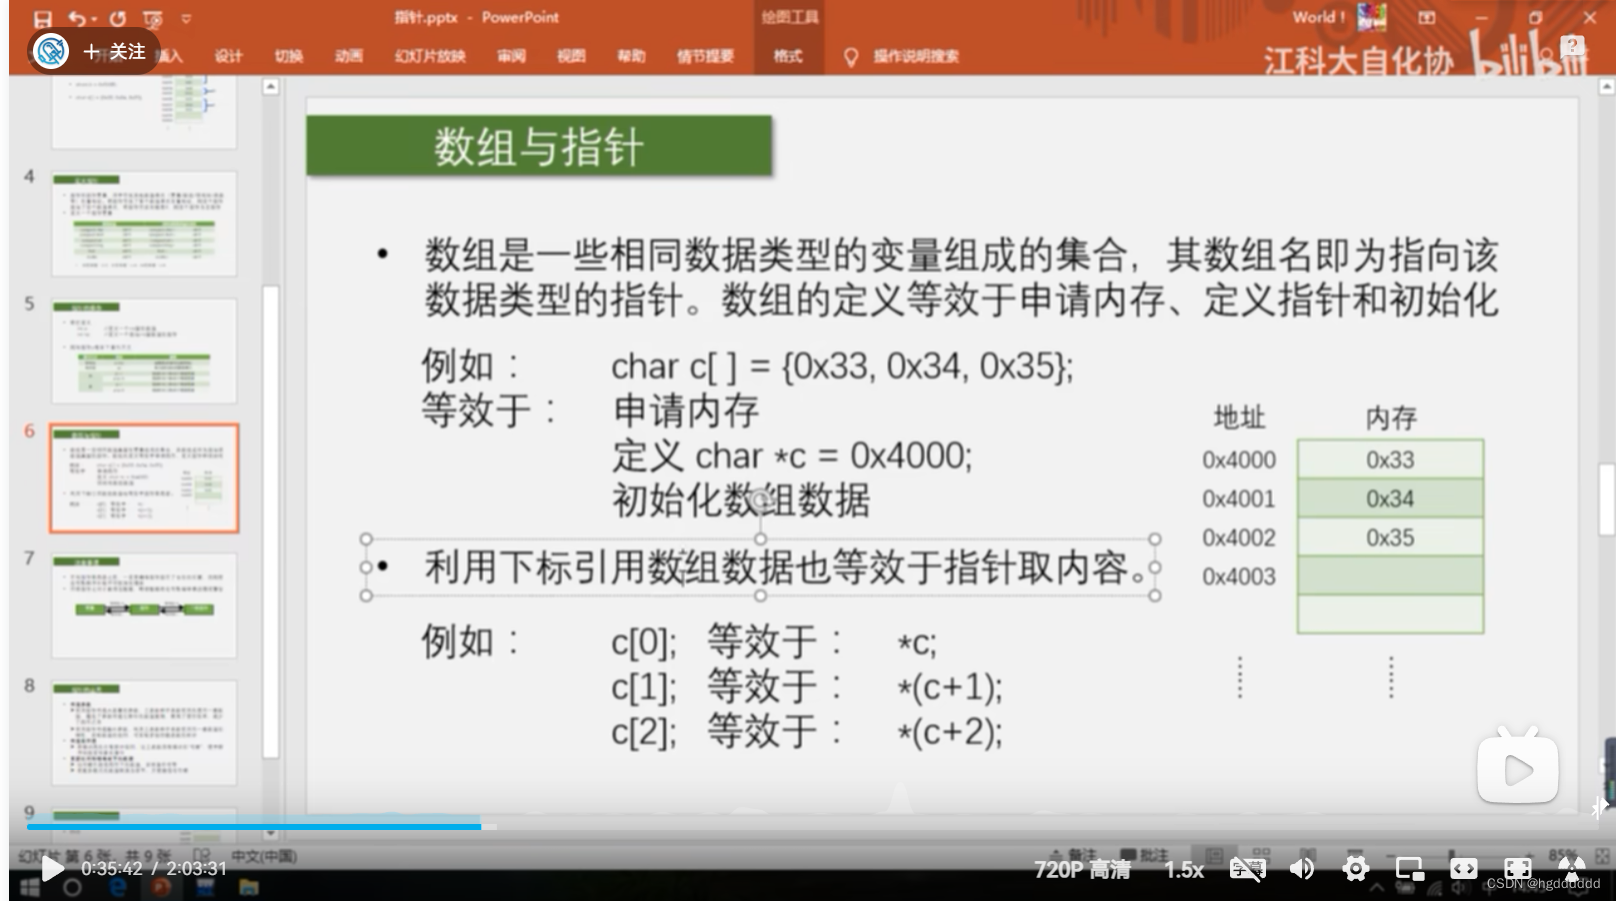Click the memory cell 0x35

coord(1390,537)
